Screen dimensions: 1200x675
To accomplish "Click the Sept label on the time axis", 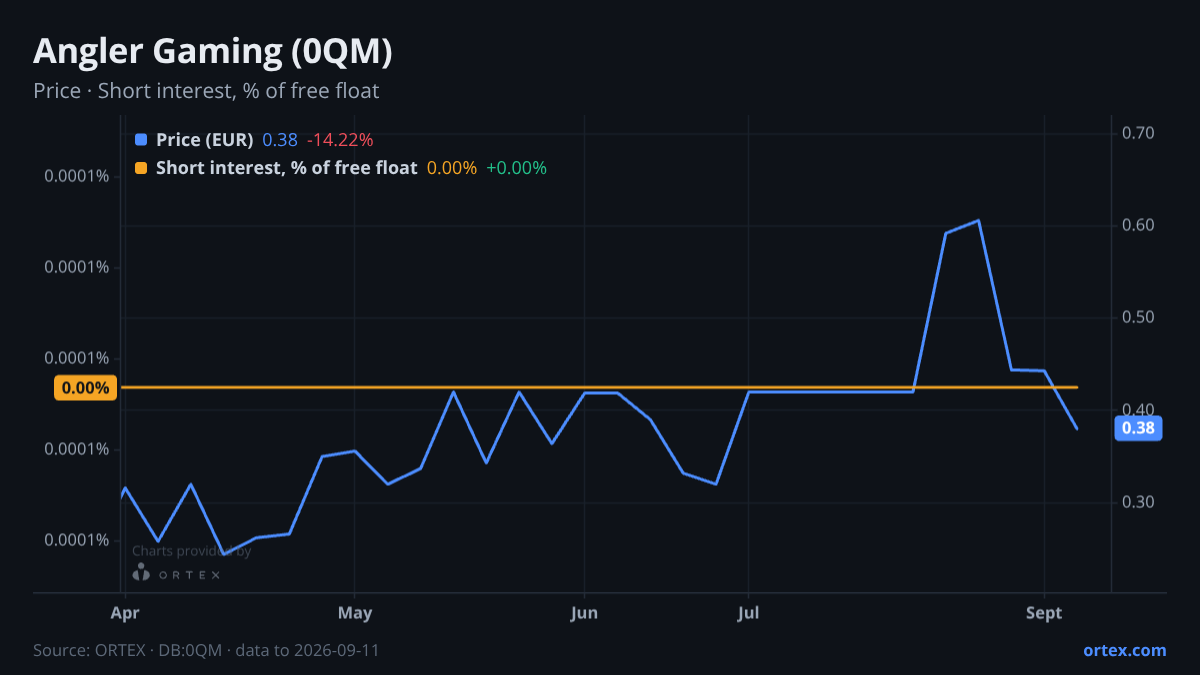I will pyautogui.click(x=1044, y=613).
